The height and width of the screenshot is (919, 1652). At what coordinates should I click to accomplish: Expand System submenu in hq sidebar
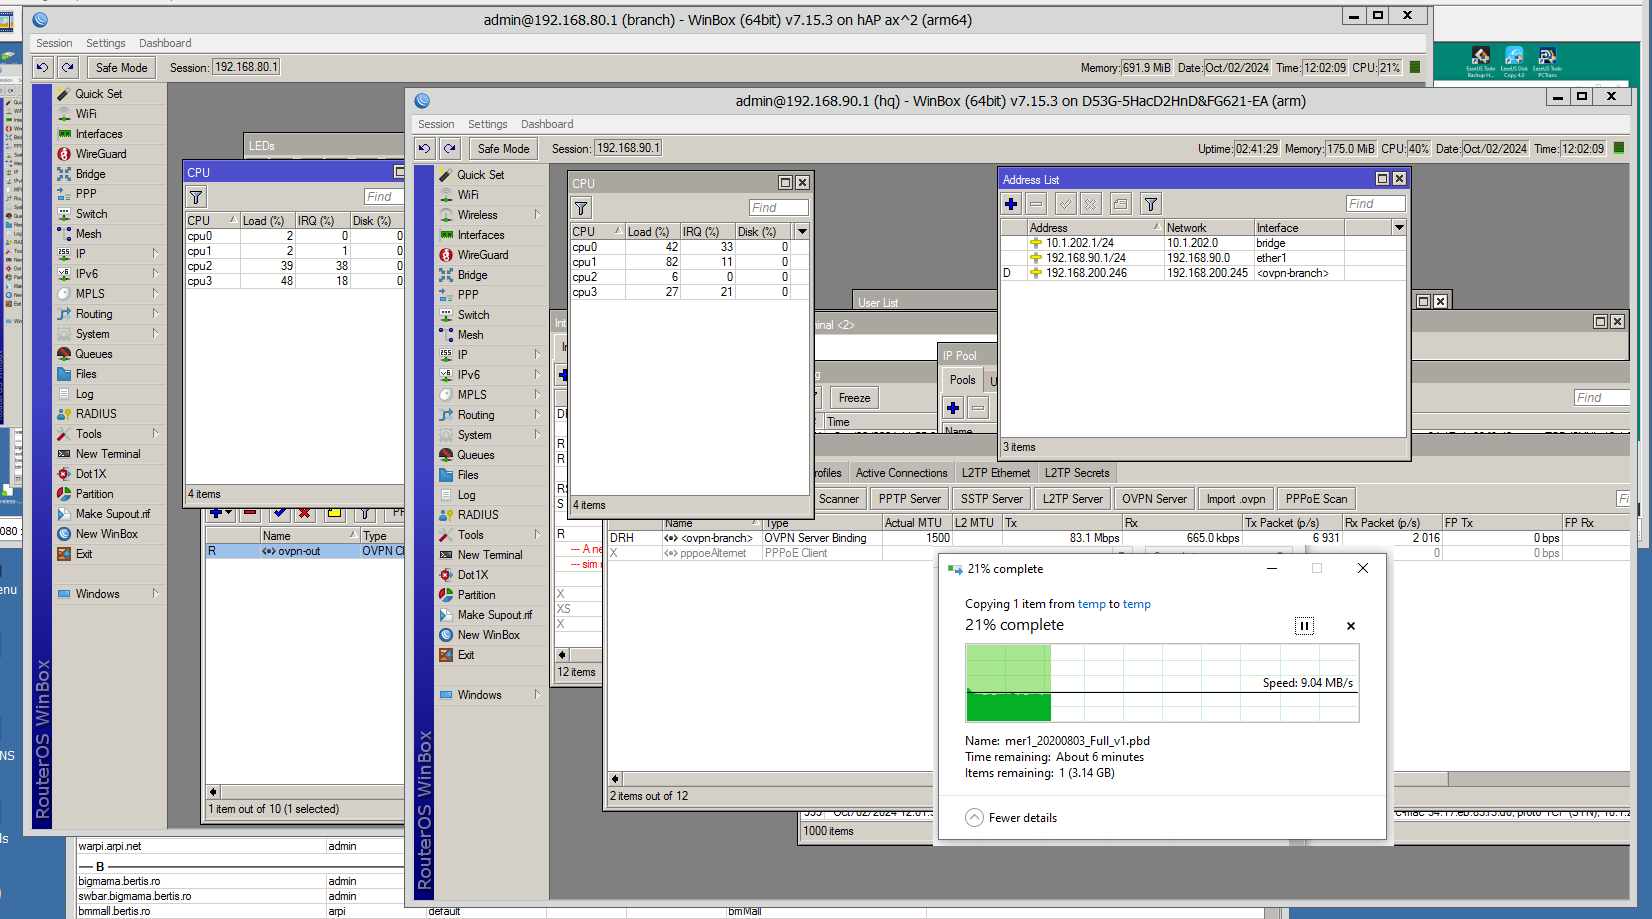[x=538, y=435]
